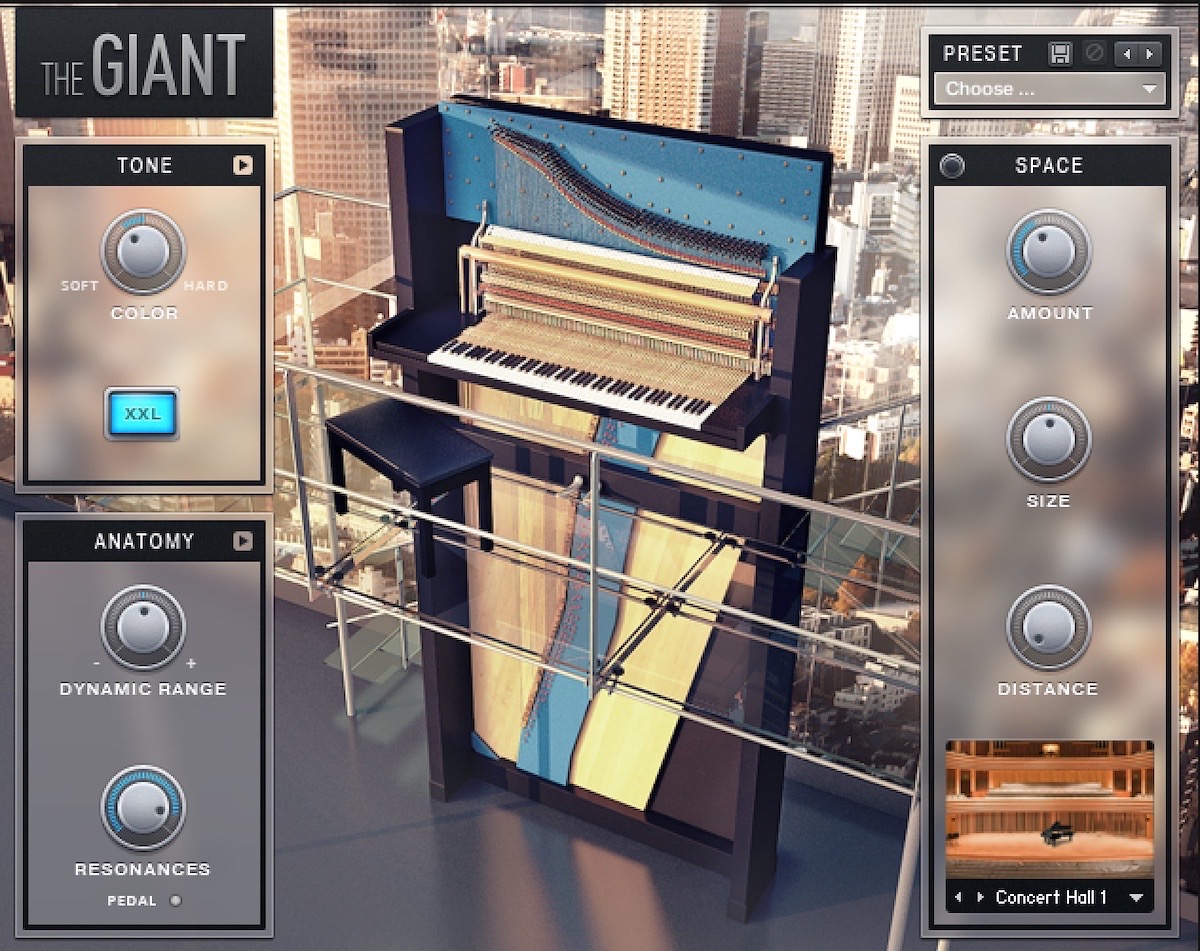Open the Concert Hall 1 room dropdown arrow
This screenshot has width=1200, height=951.
coord(1136,898)
